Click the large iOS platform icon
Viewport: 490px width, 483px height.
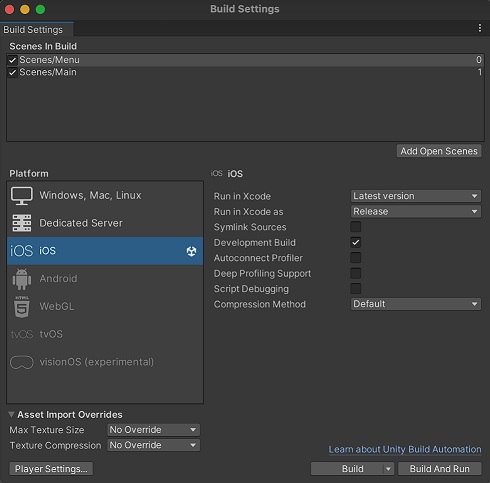22,251
